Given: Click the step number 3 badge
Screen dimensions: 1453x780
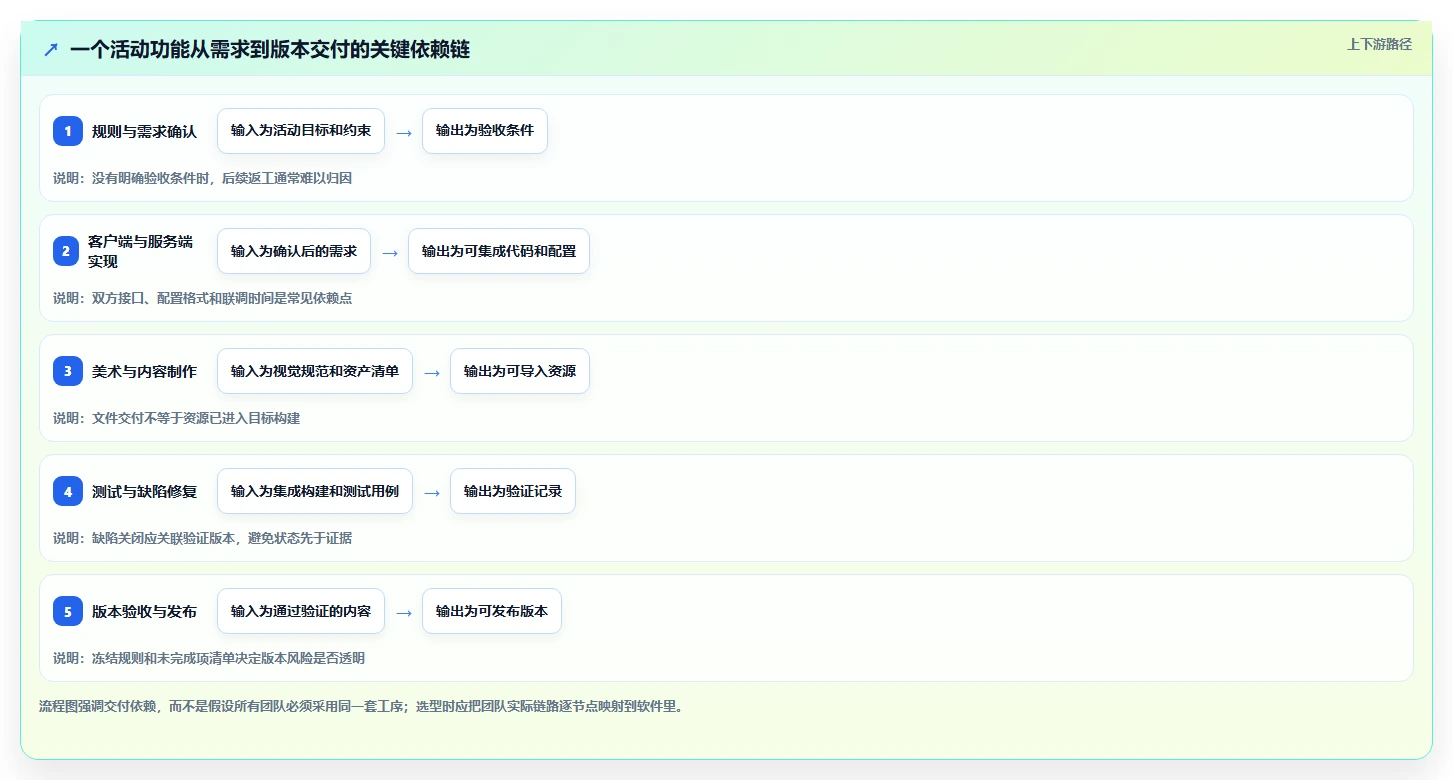Looking at the screenshot, I should (x=68, y=371).
